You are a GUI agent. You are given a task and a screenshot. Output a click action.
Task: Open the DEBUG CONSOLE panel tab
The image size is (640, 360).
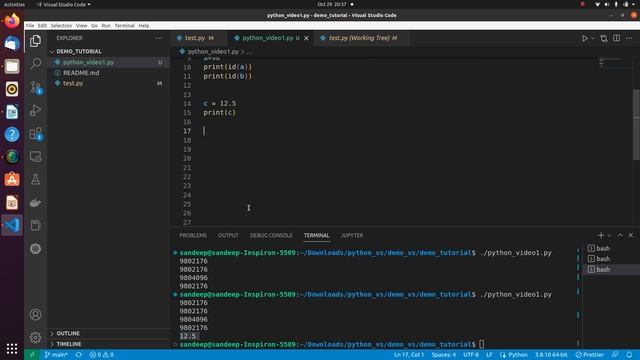click(271, 236)
